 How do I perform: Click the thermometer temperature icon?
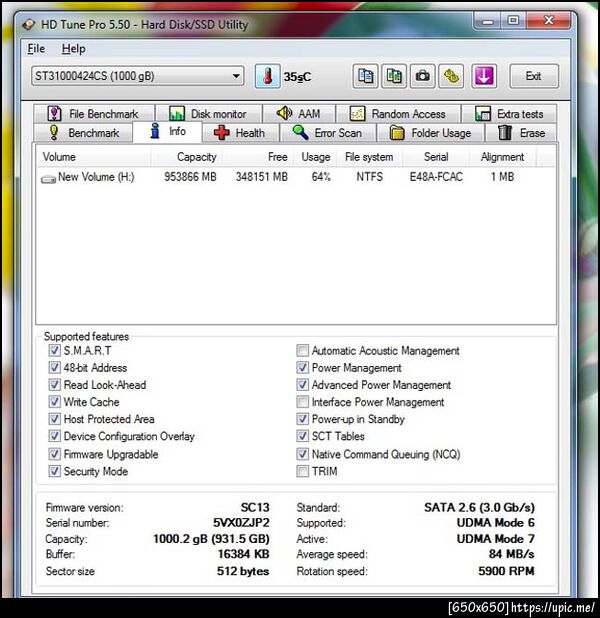[x=267, y=76]
